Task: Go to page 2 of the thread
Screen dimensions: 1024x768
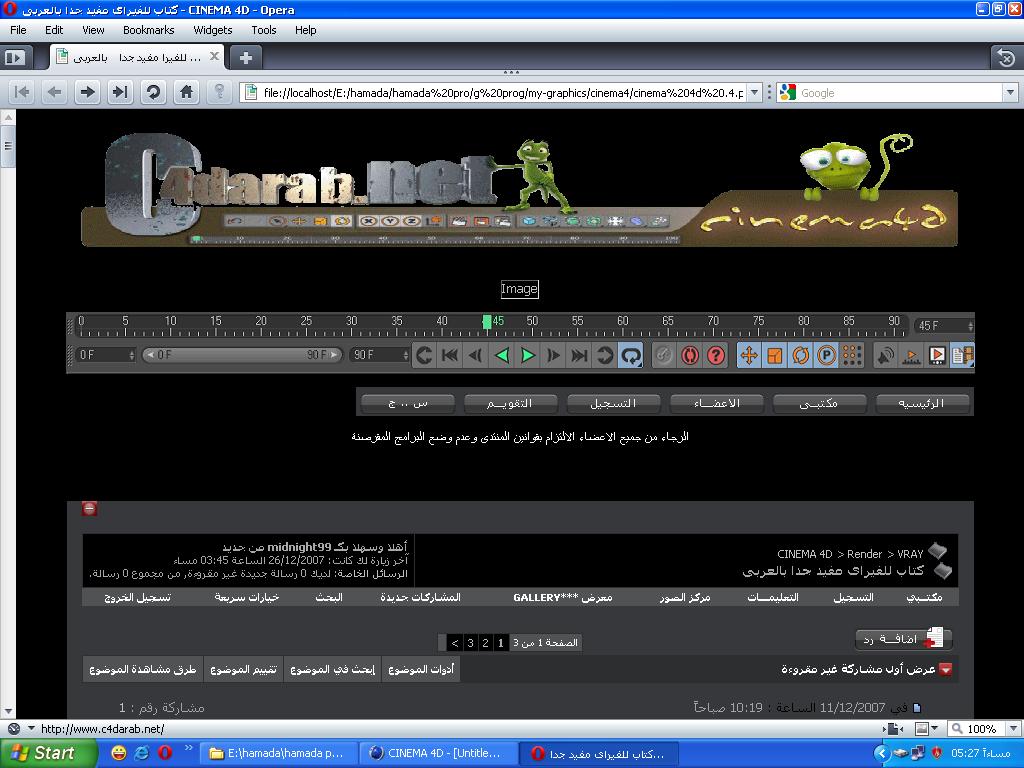Action: [x=485, y=643]
